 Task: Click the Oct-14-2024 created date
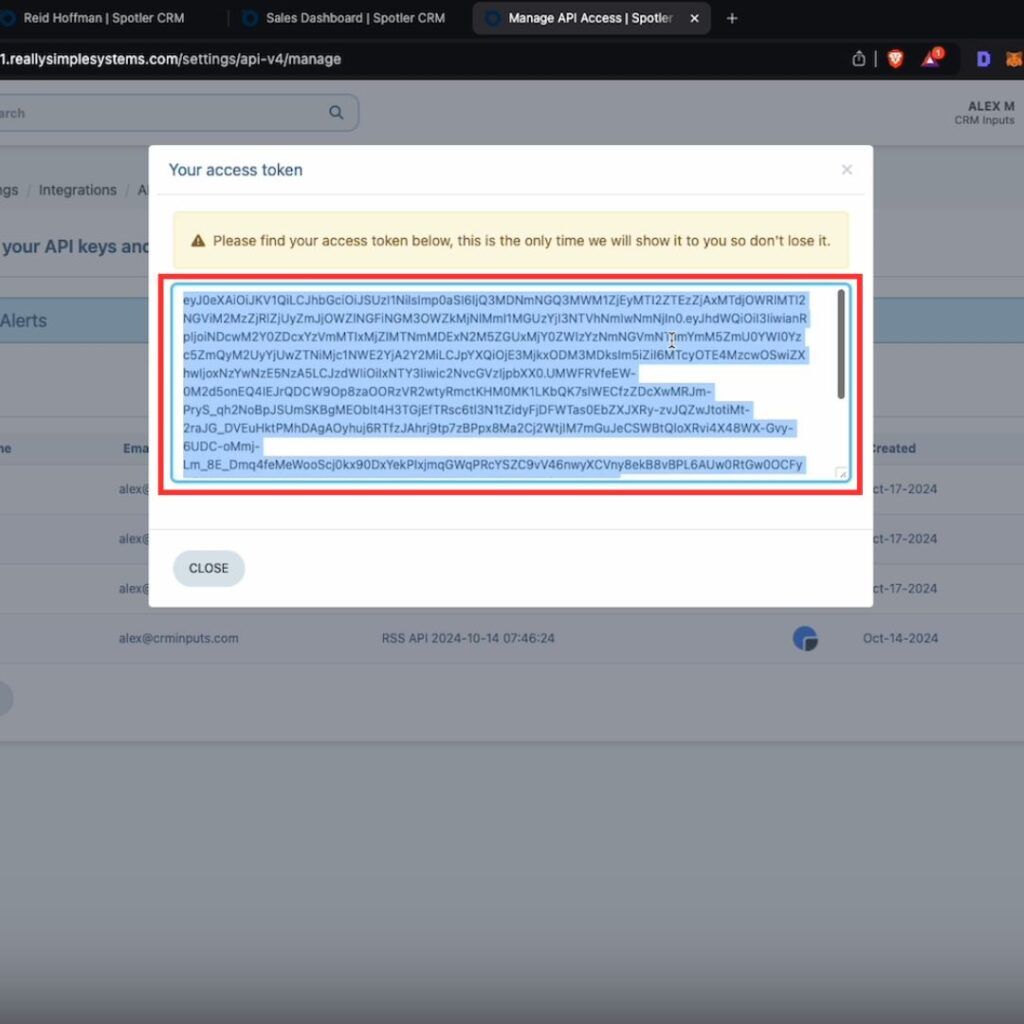(x=900, y=638)
